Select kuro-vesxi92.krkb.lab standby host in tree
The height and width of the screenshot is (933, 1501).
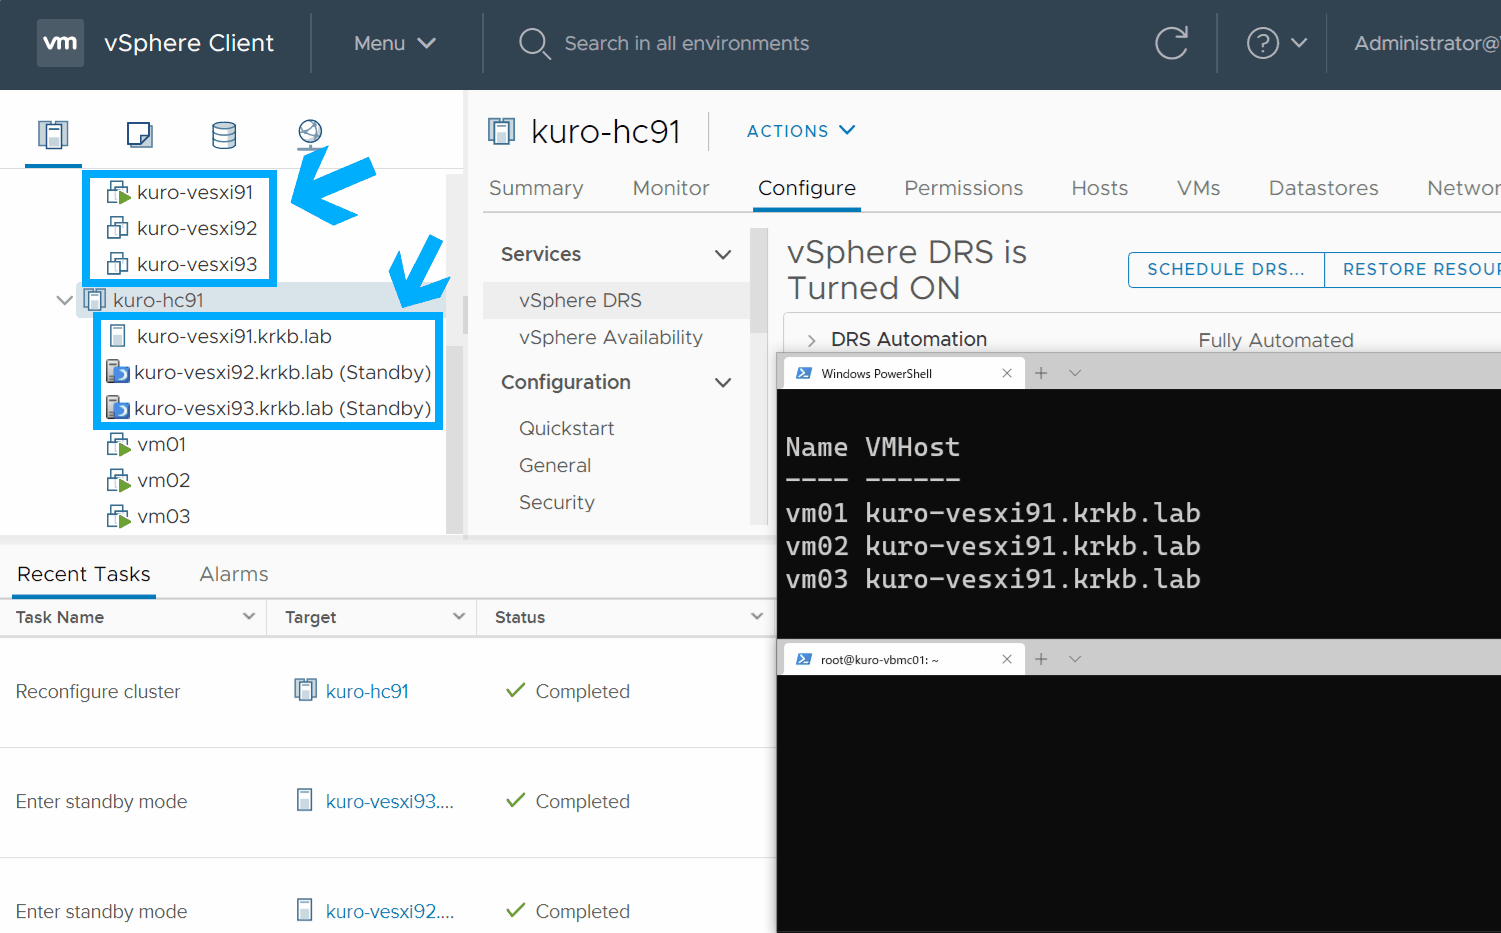point(282,372)
